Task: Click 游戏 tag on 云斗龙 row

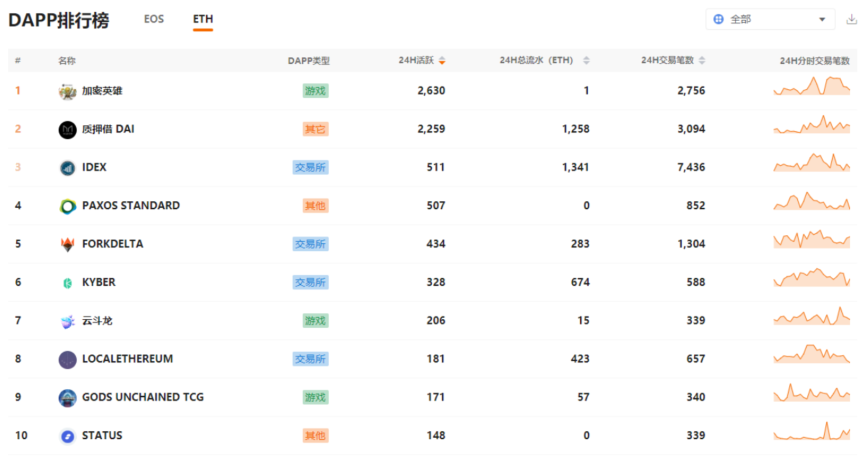Action: tap(315, 321)
